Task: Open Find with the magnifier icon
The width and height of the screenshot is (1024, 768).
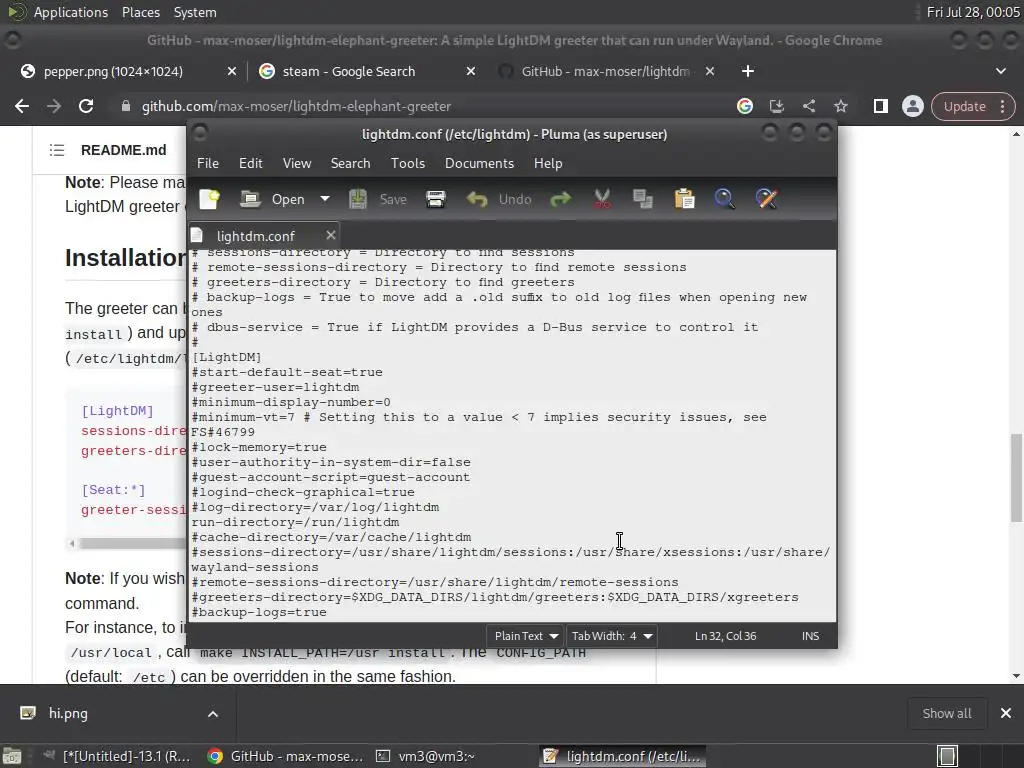Action: [x=725, y=199]
